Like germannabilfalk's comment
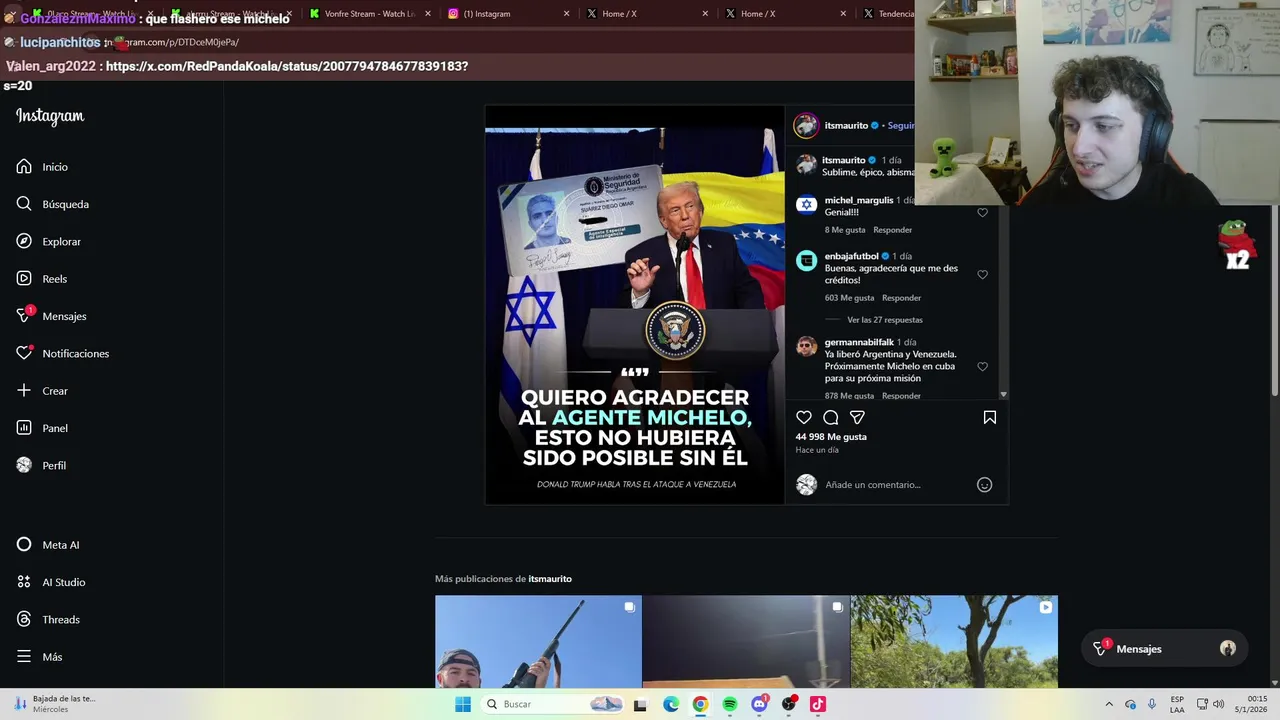Screen dimensions: 1280x720 pyautogui.click(x=982, y=367)
